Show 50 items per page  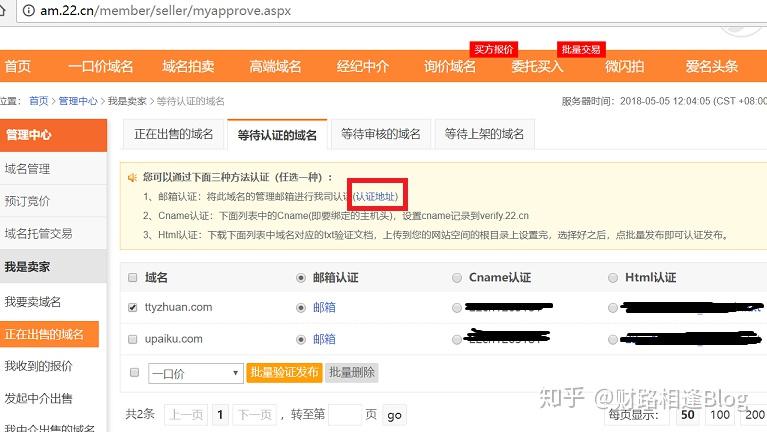[x=688, y=415]
